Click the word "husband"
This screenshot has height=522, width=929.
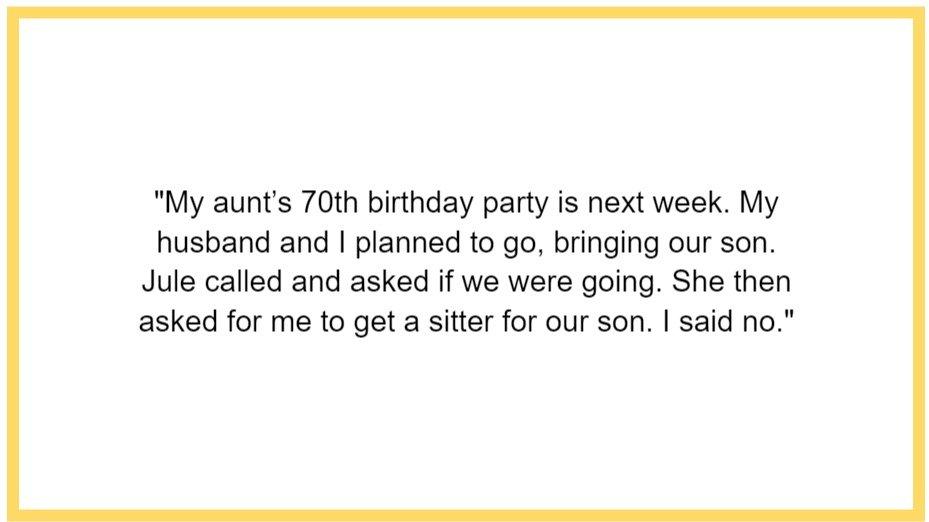coord(213,242)
